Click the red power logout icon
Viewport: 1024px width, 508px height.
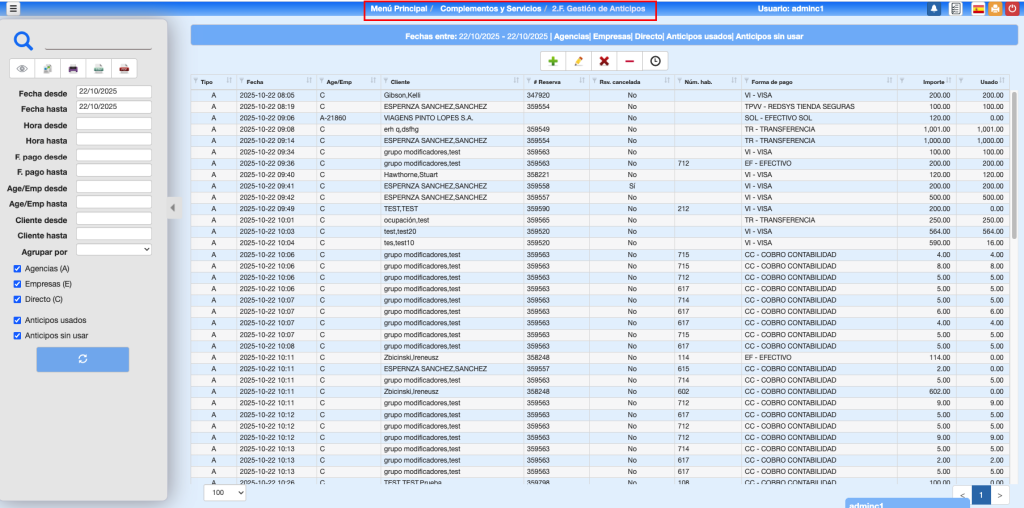[x=1013, y=9]
